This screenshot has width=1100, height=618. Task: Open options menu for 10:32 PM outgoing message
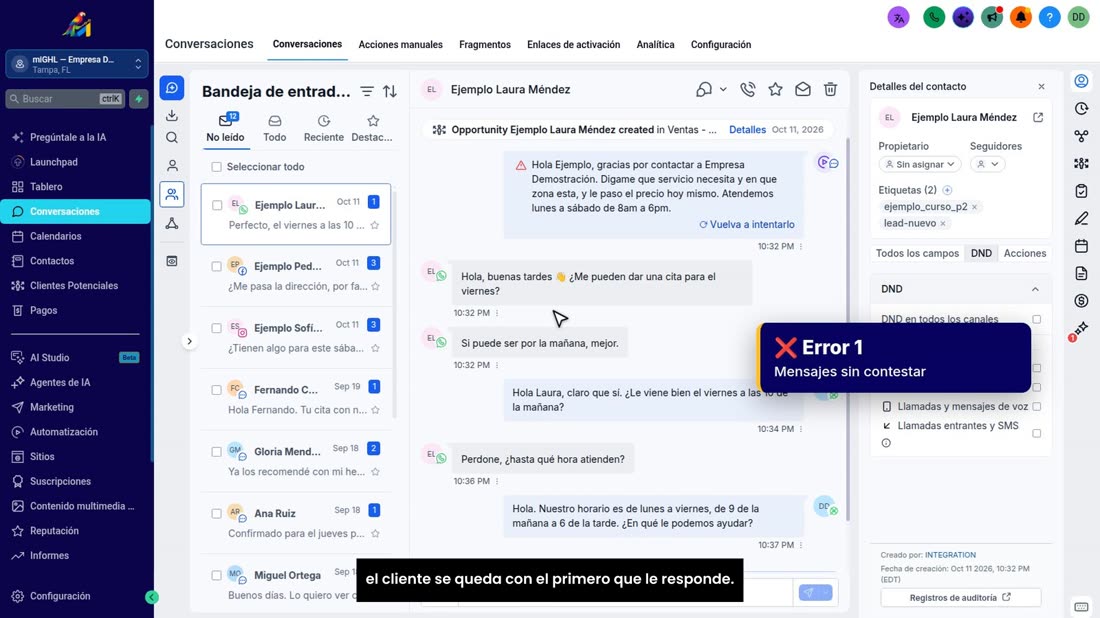click(801, 247)
